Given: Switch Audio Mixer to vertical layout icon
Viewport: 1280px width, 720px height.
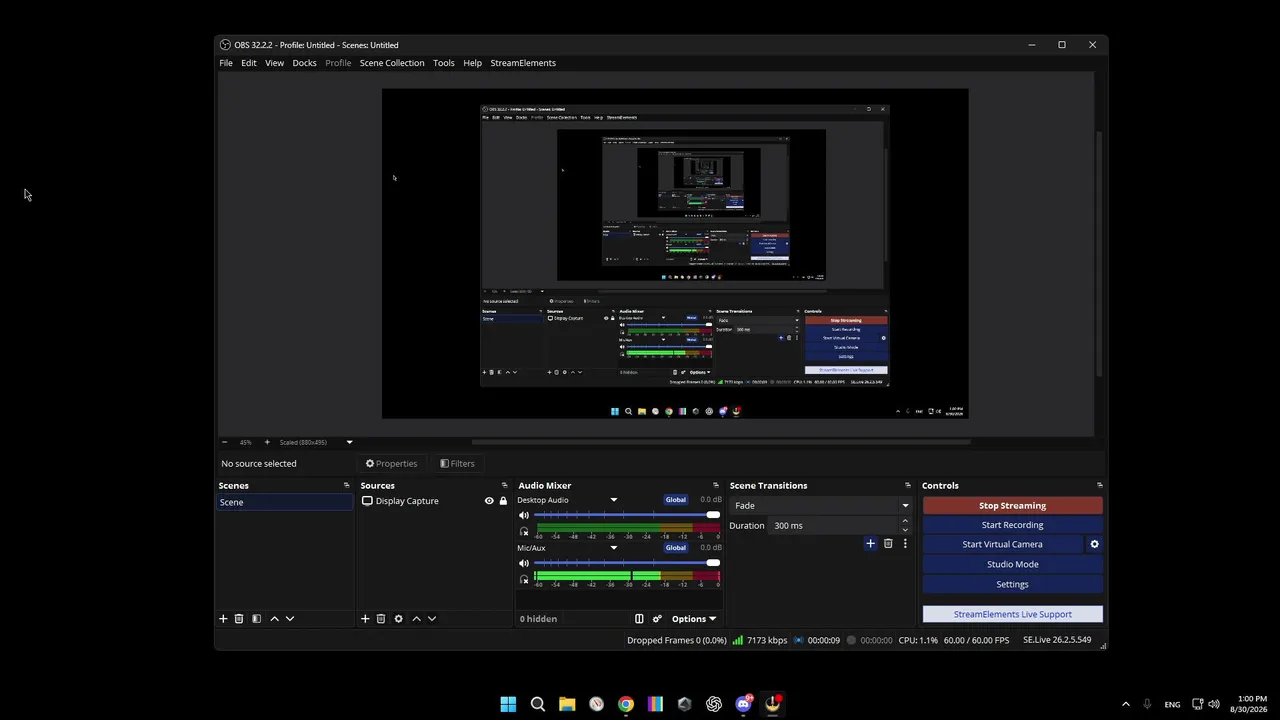Looking at the screenshot, I should click(639, 619).
